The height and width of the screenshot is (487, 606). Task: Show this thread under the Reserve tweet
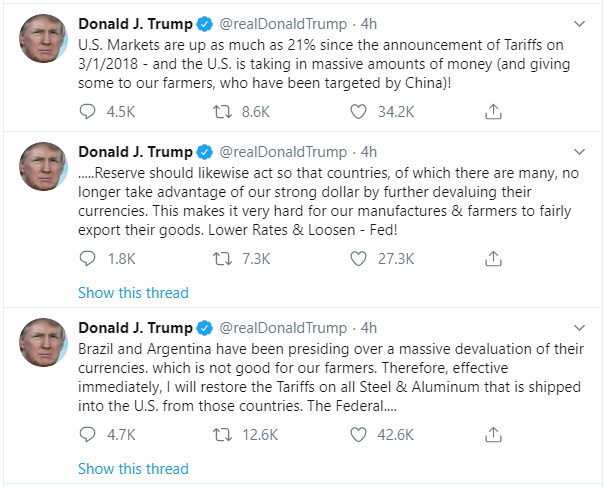point(133,293)
